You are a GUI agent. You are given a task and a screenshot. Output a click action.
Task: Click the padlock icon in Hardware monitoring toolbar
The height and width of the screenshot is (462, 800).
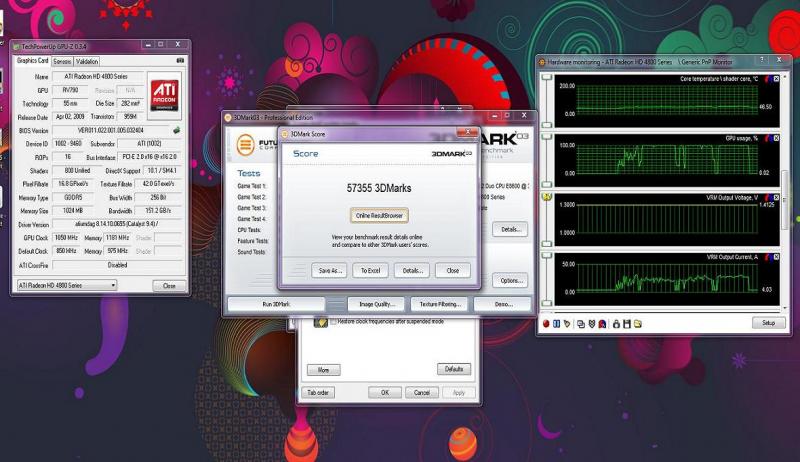pos(616,324)
